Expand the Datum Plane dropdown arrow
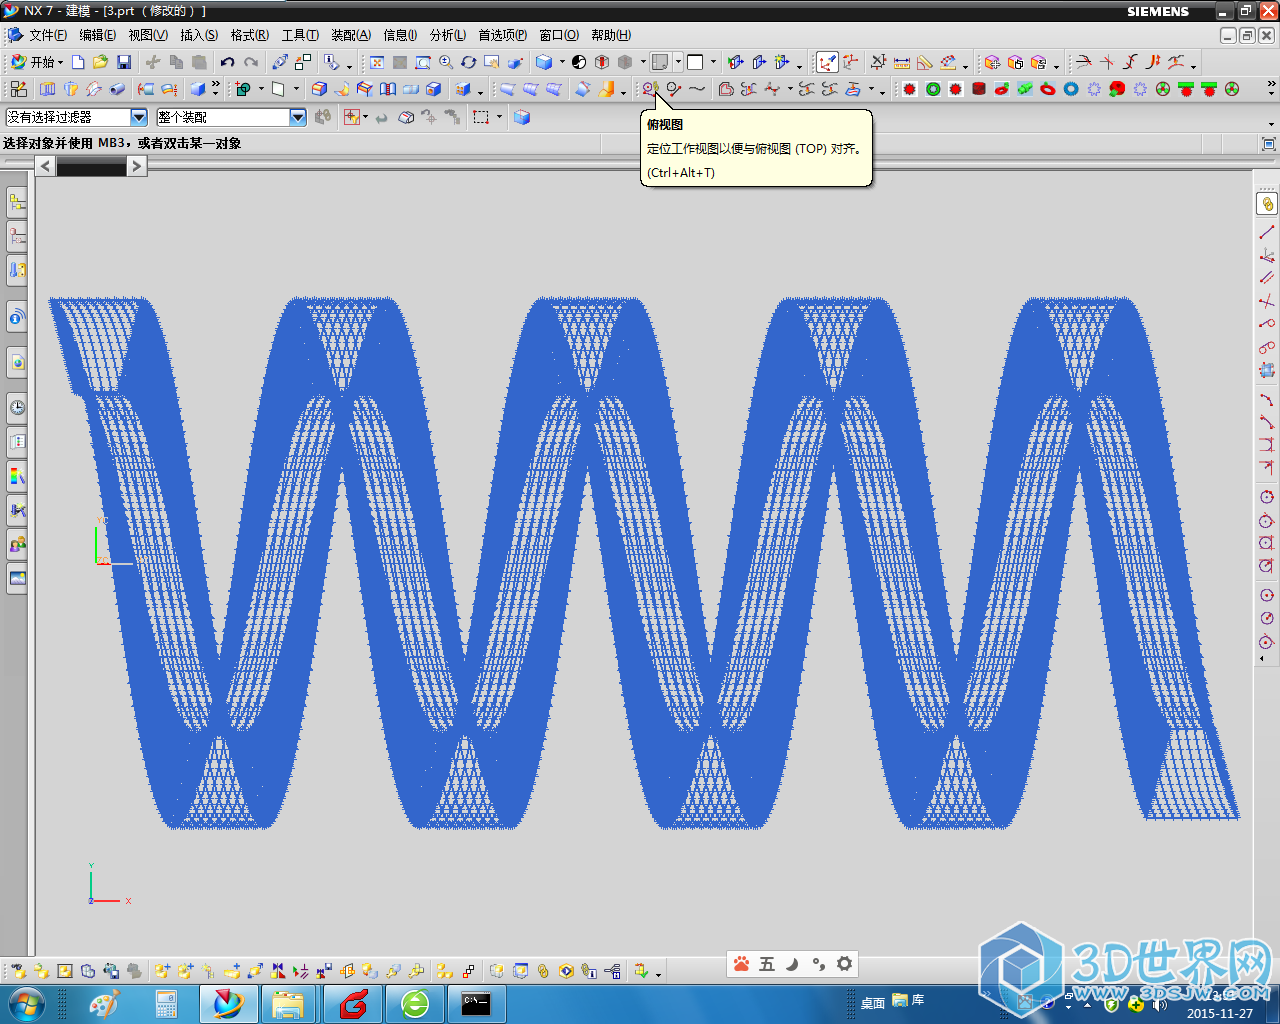The height and width of the screenshot is (1024, 1280). [296, 89]
